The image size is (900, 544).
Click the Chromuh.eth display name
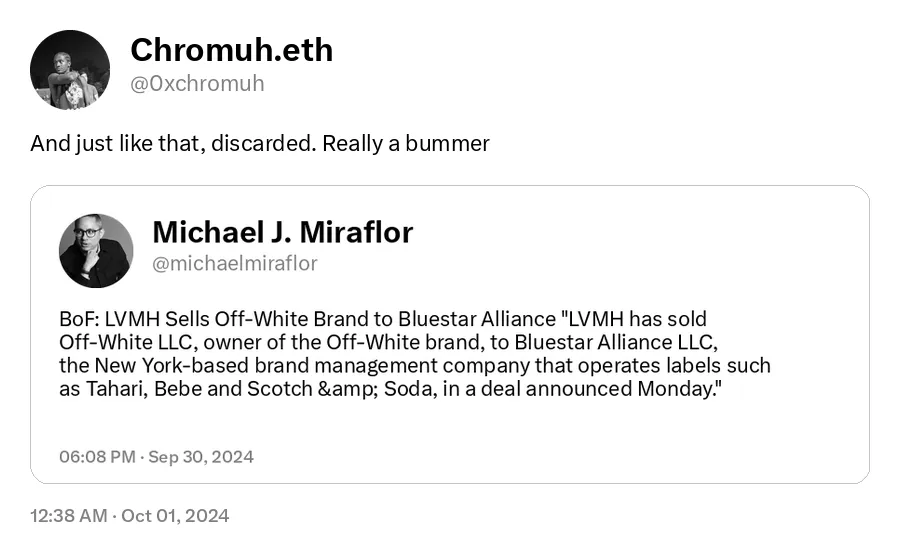coord(231,50)
